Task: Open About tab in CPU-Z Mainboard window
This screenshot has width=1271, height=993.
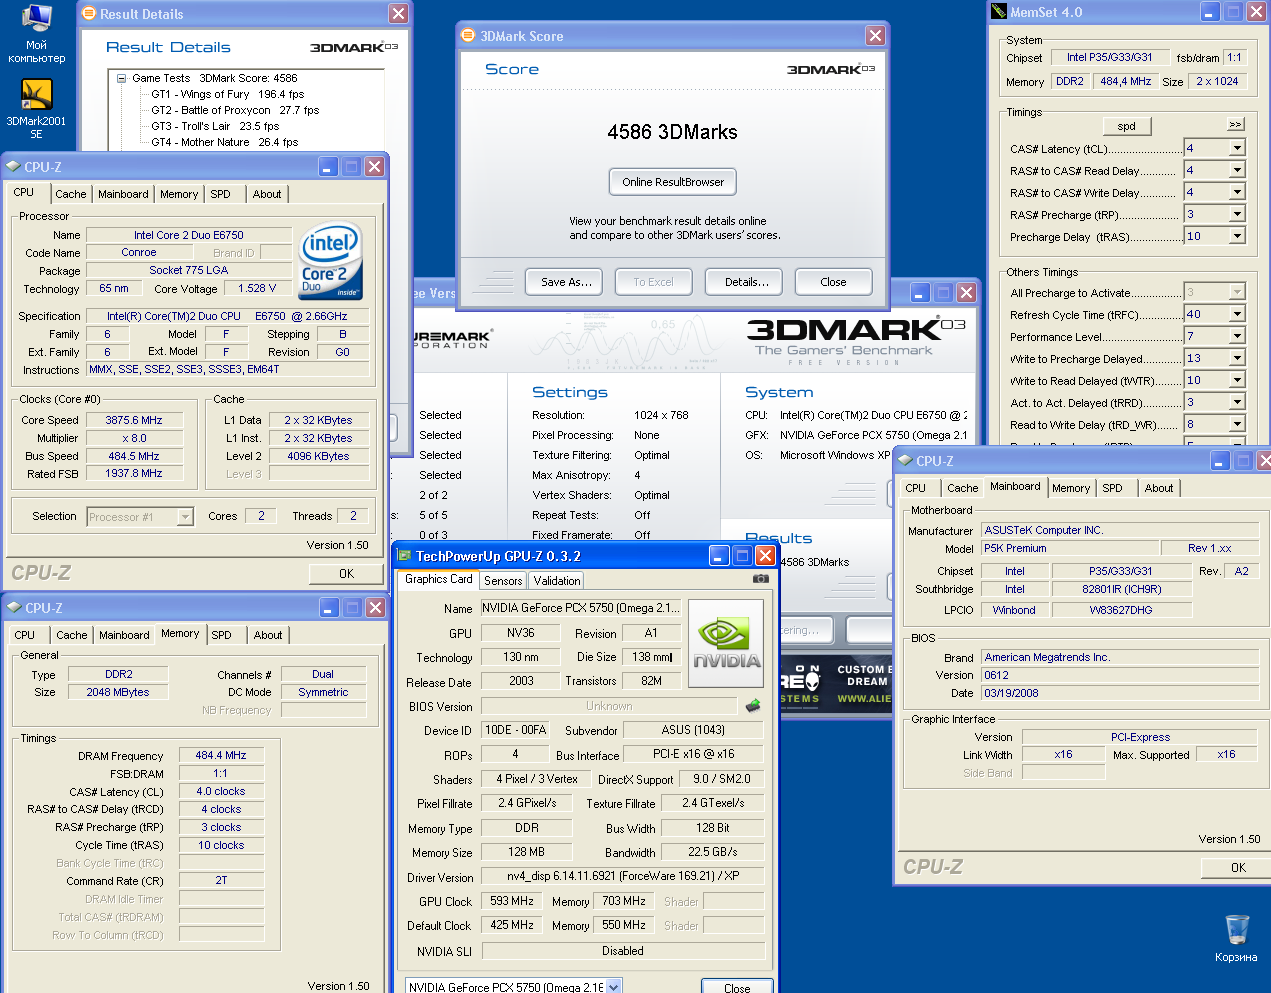Action: pyautogui.click(x=1159, y=488)
